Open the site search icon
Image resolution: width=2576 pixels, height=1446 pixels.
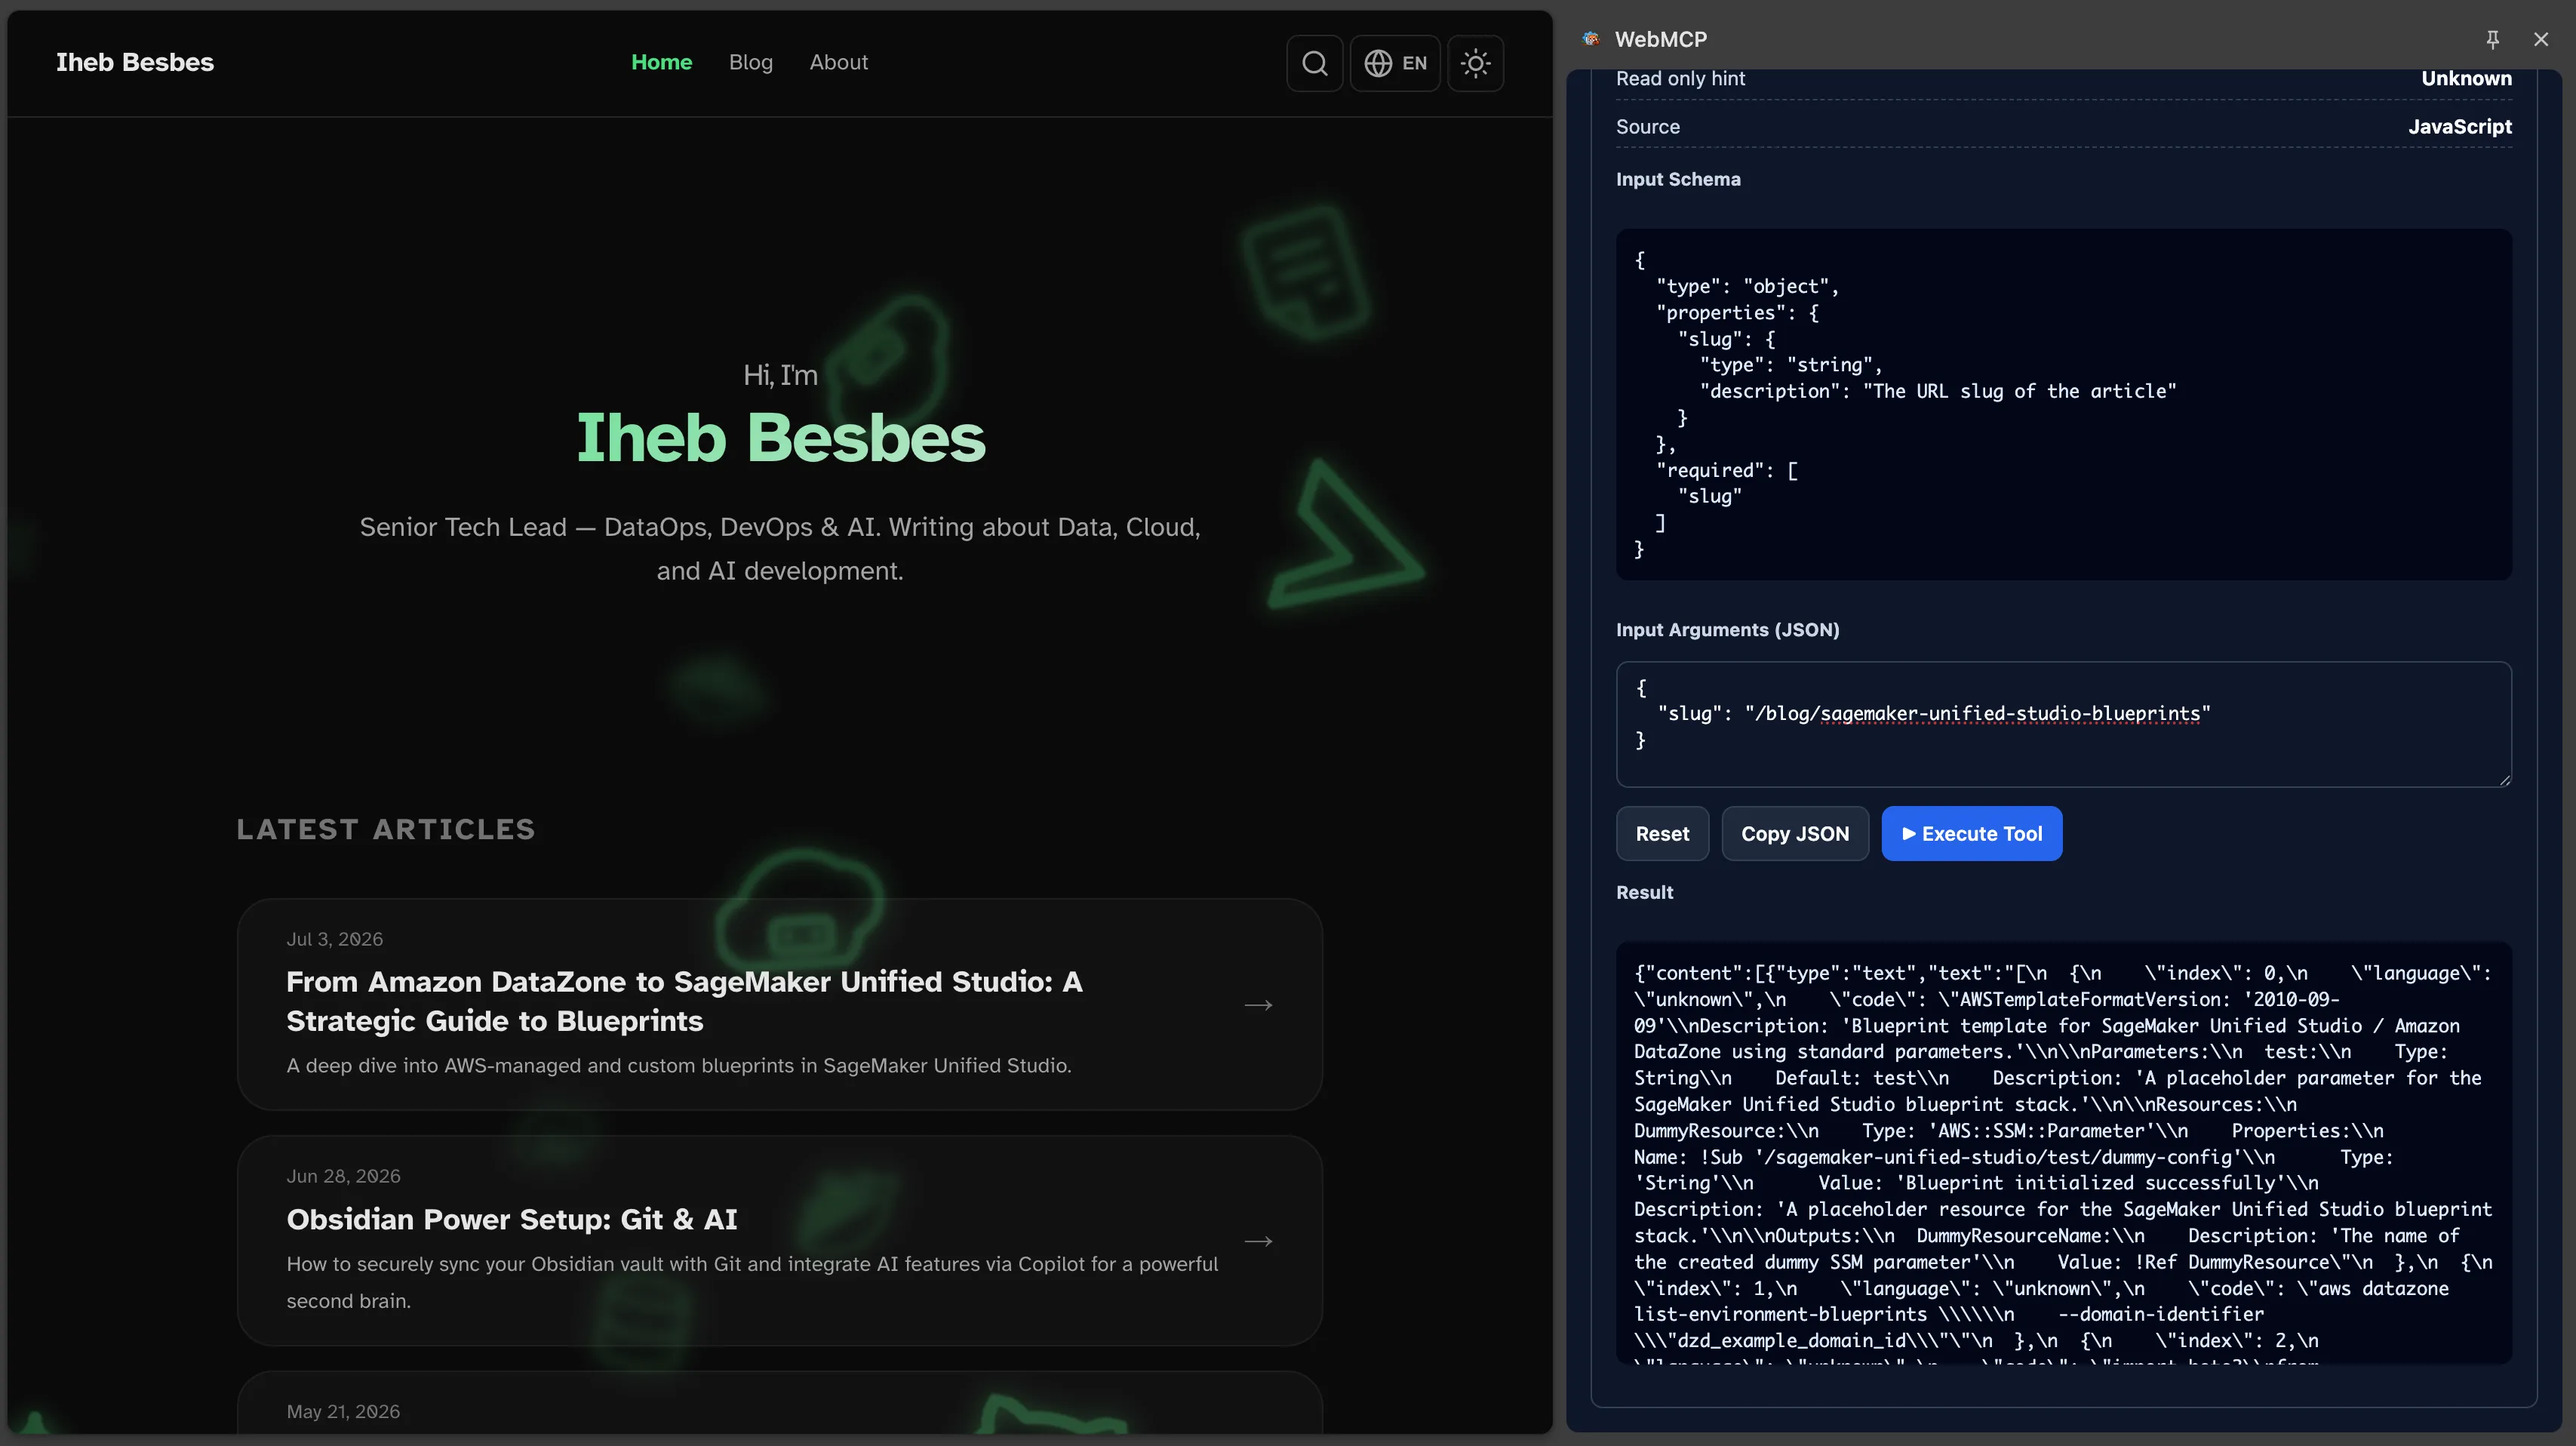click(1314, 63)
